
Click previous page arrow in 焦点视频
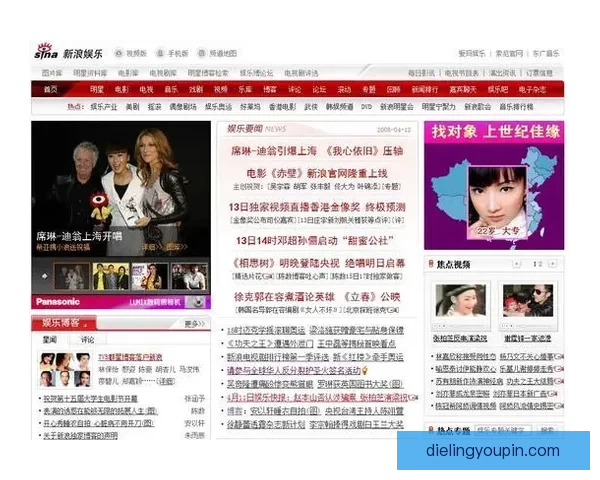pyautogui.click(x=517, y=264)
